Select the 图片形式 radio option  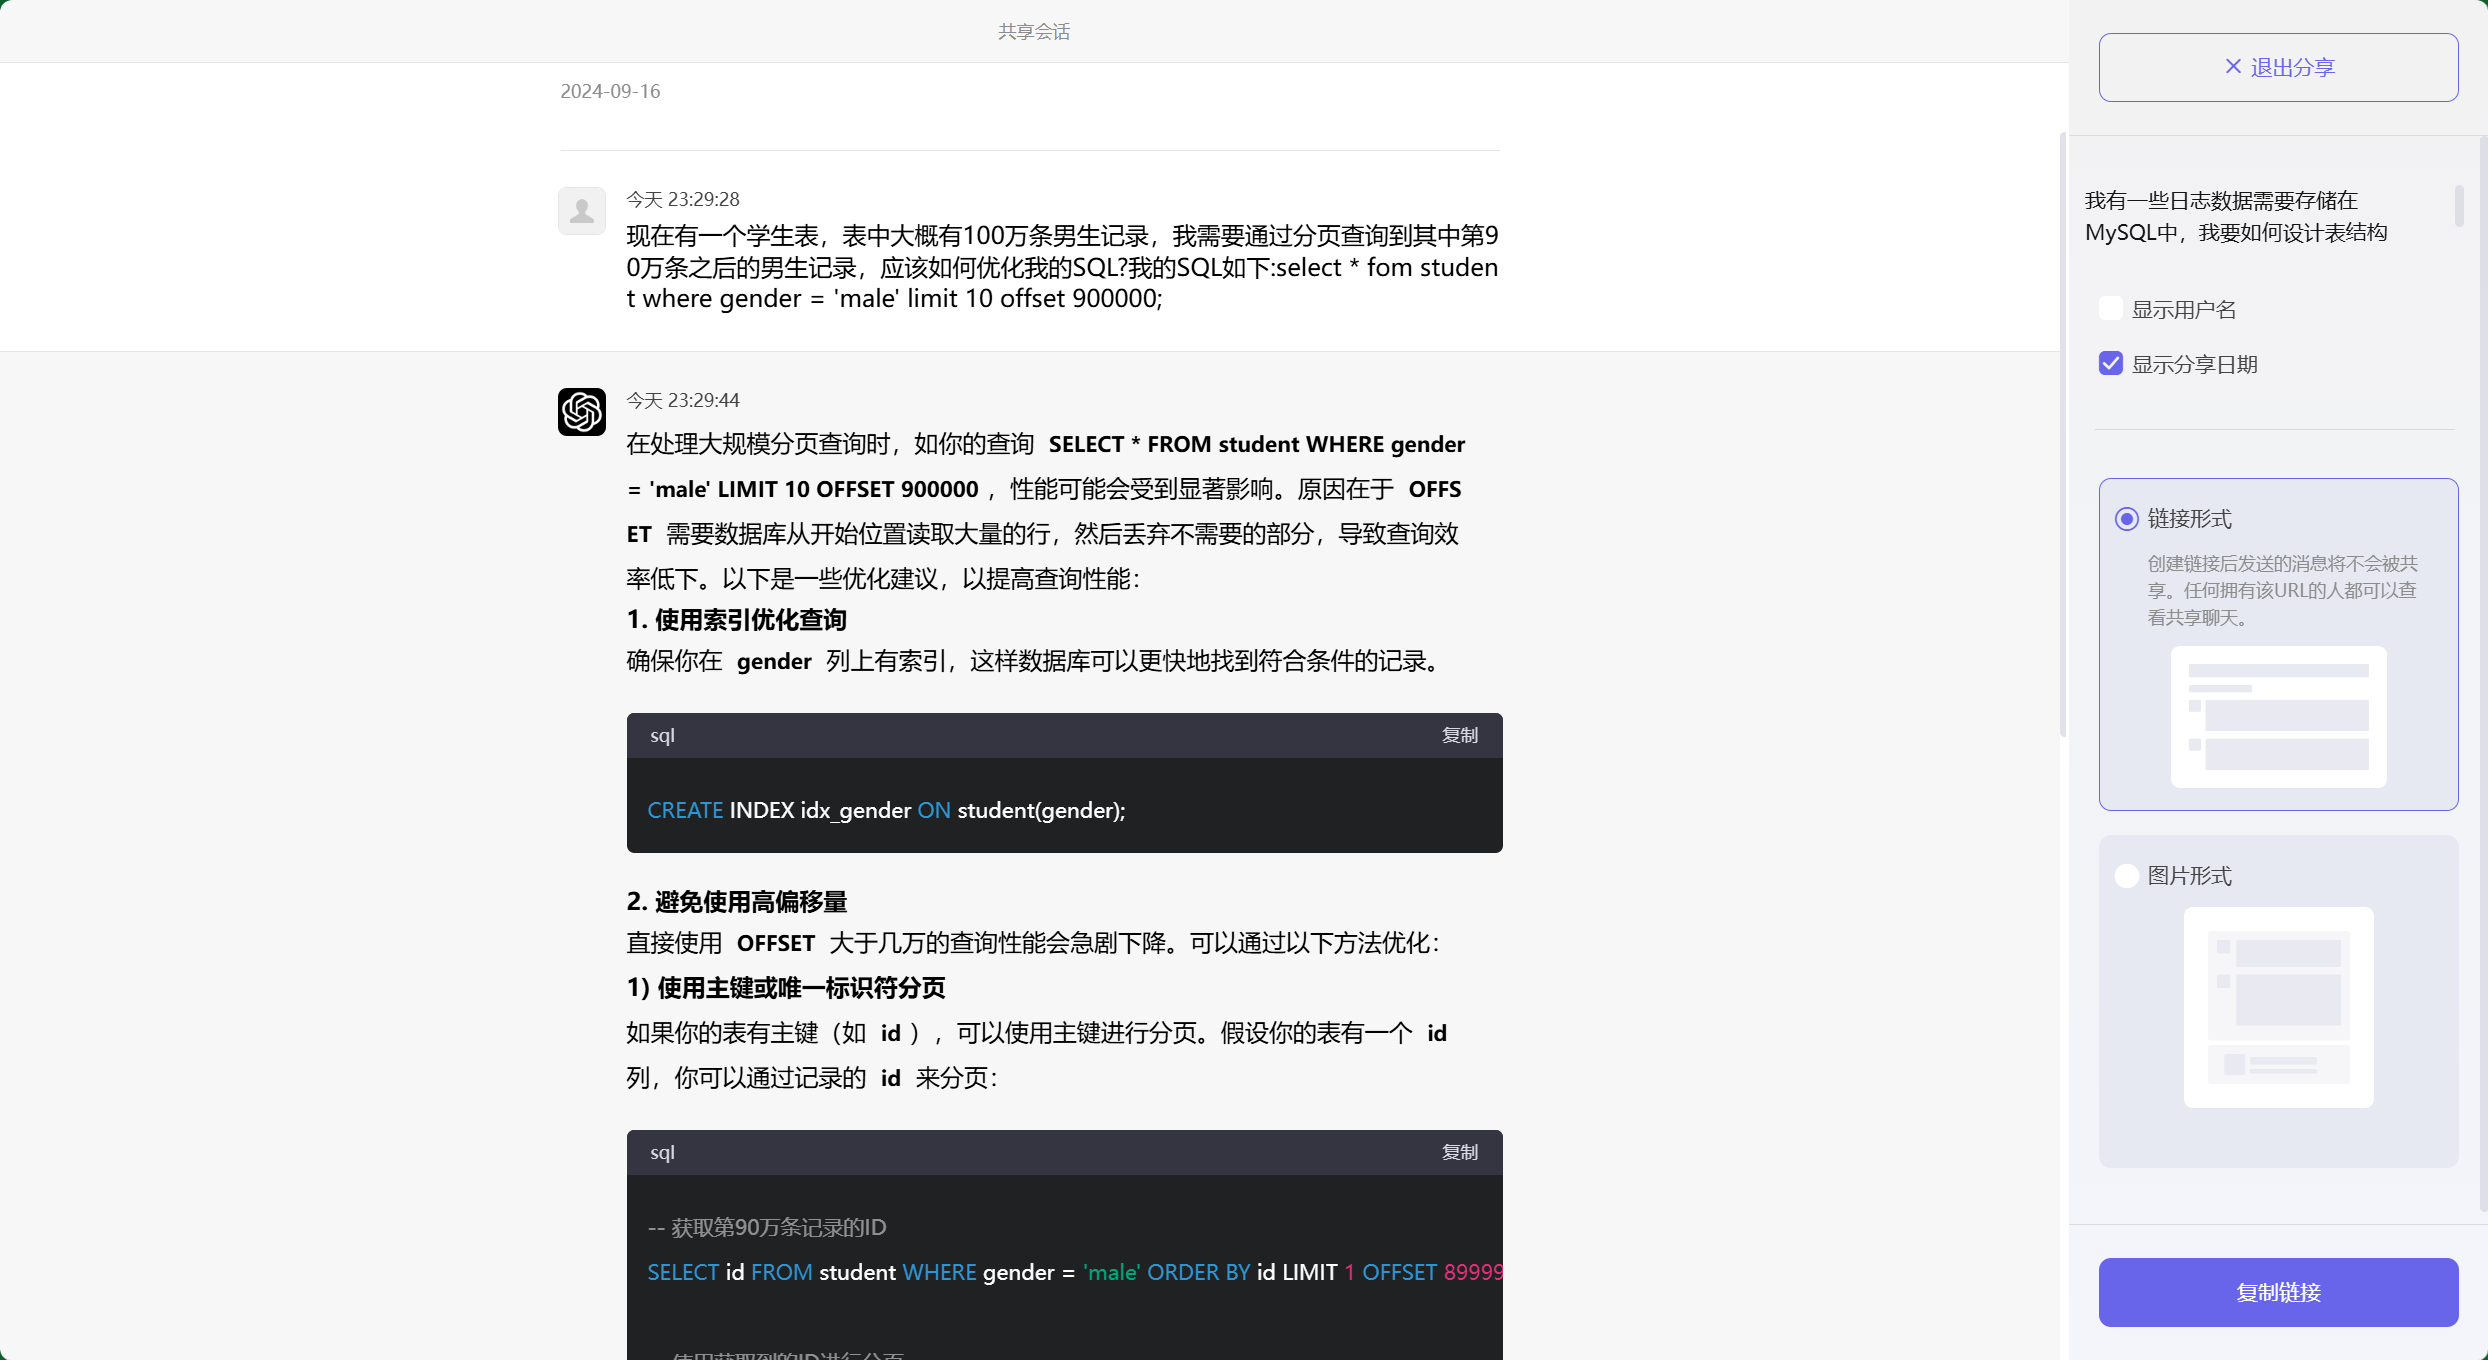tap(2126, 875)
